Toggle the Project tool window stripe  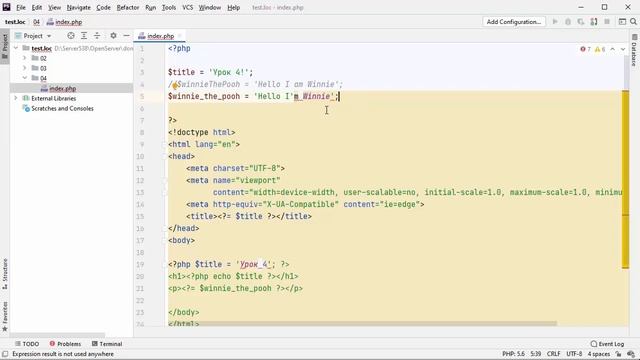click(4, 46)
